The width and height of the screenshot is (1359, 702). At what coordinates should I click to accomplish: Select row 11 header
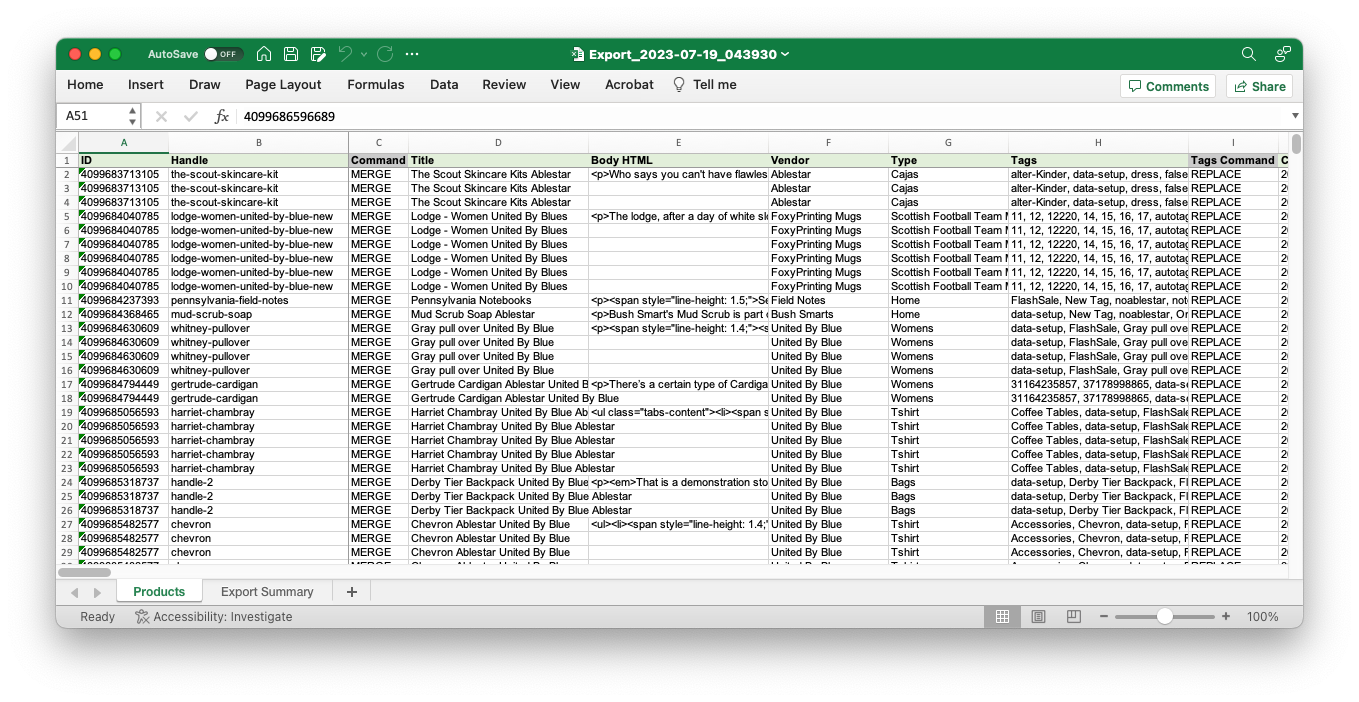tap(67, 300)
